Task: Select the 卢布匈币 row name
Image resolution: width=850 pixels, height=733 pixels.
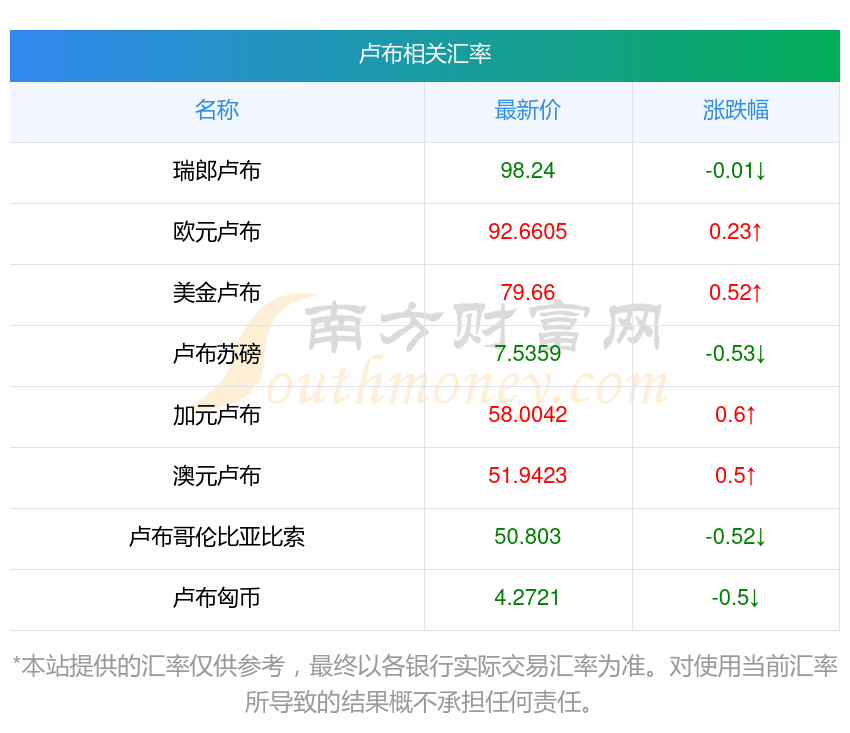Action: click(217, 598)
